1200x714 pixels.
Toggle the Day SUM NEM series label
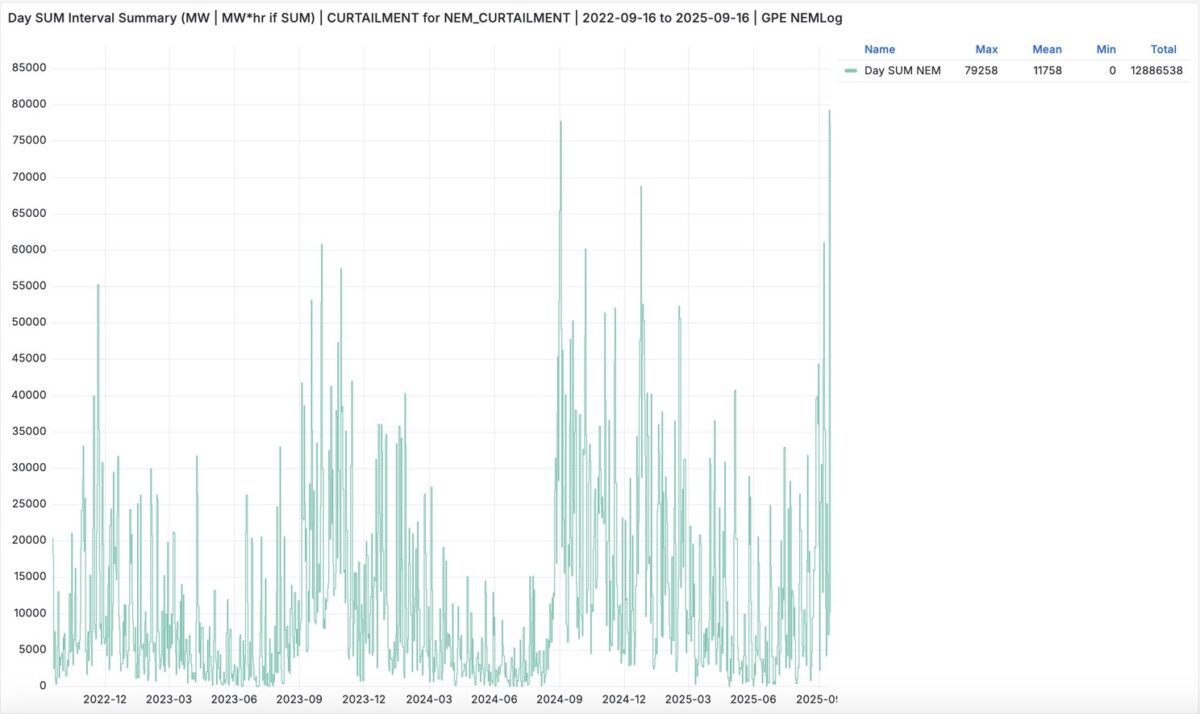(902, 70)
